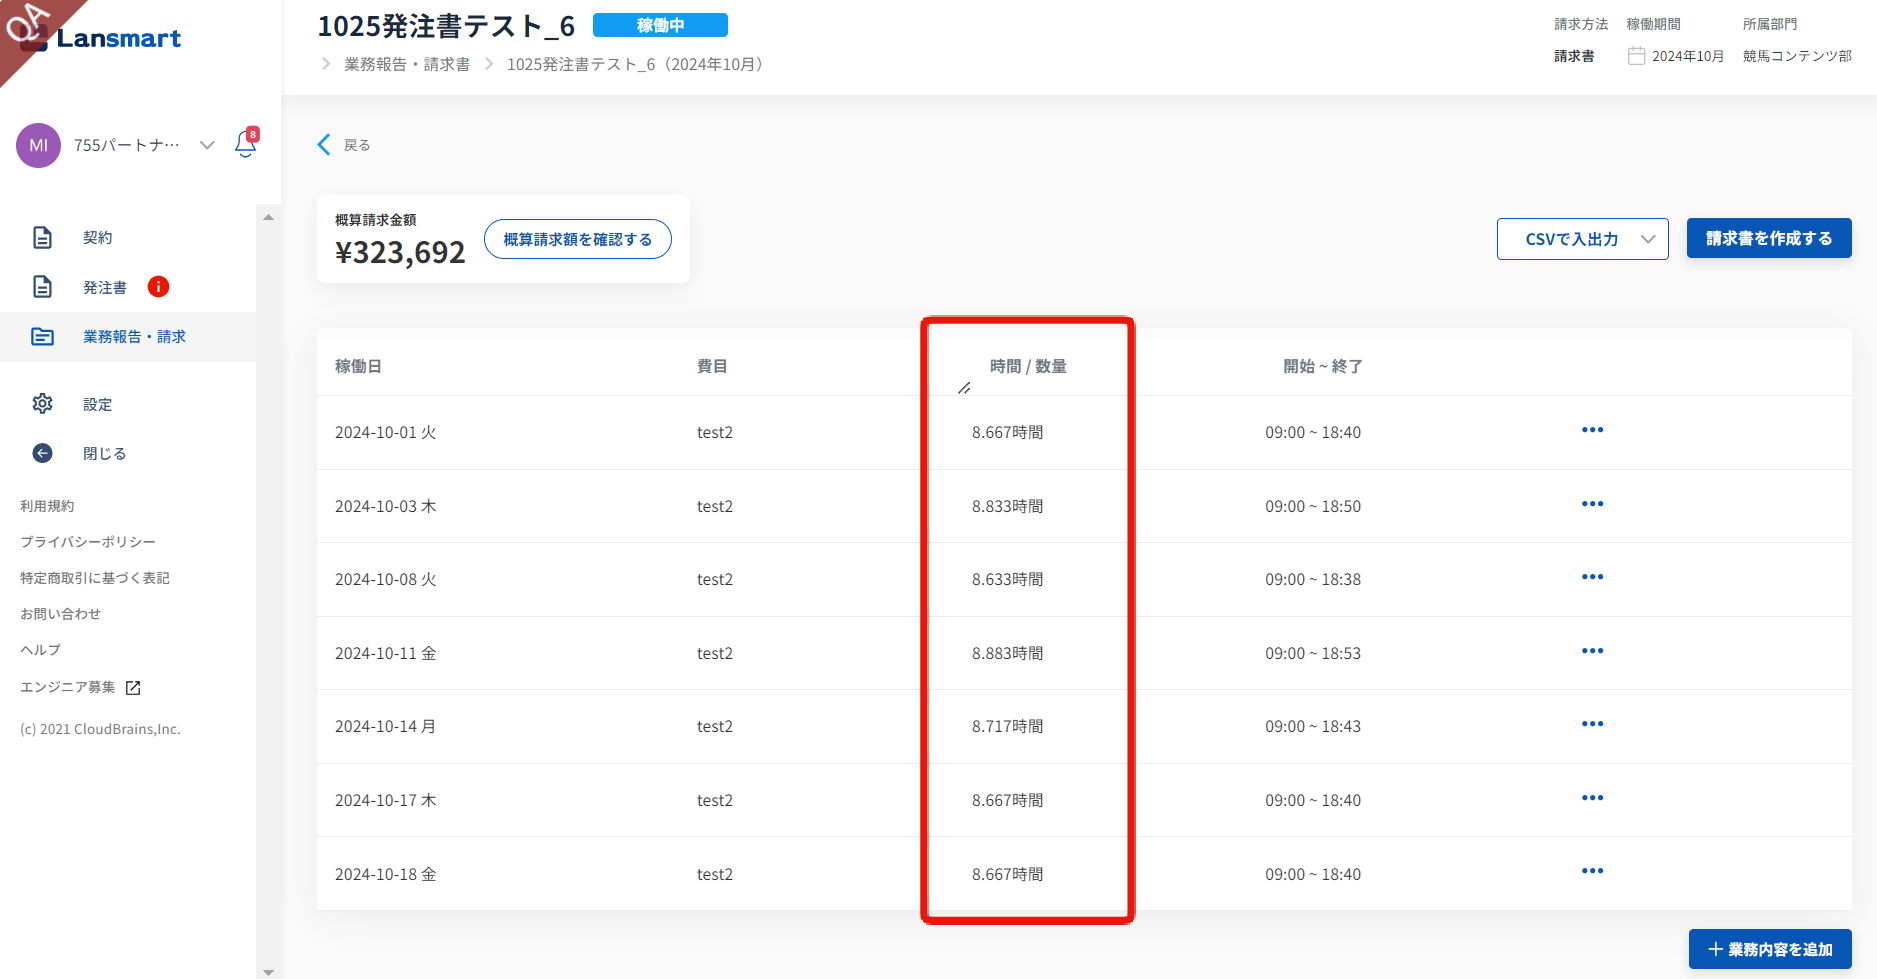Click the back chevron icon
The image size is (1877, 979).
(324, 145)
